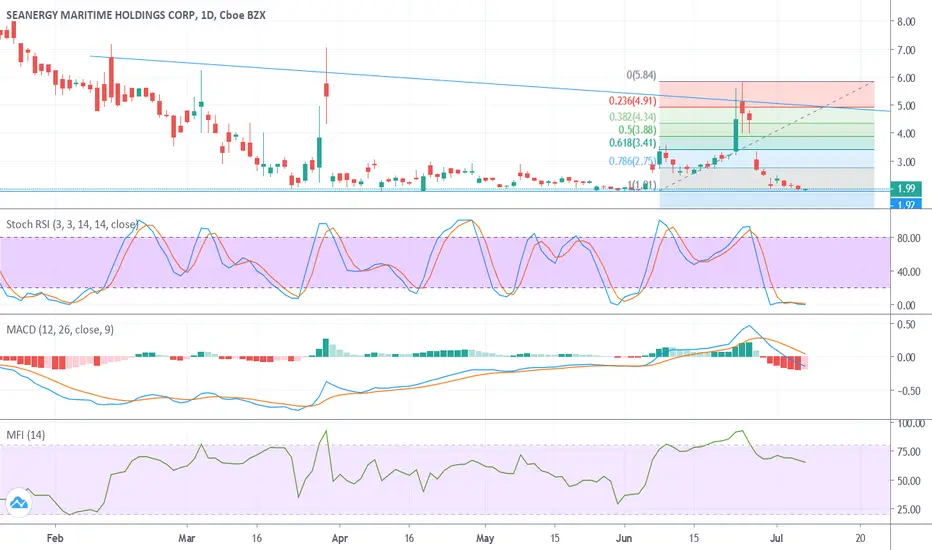
Task: Click the Jul date label on time axis
Action: click(776, 538)
